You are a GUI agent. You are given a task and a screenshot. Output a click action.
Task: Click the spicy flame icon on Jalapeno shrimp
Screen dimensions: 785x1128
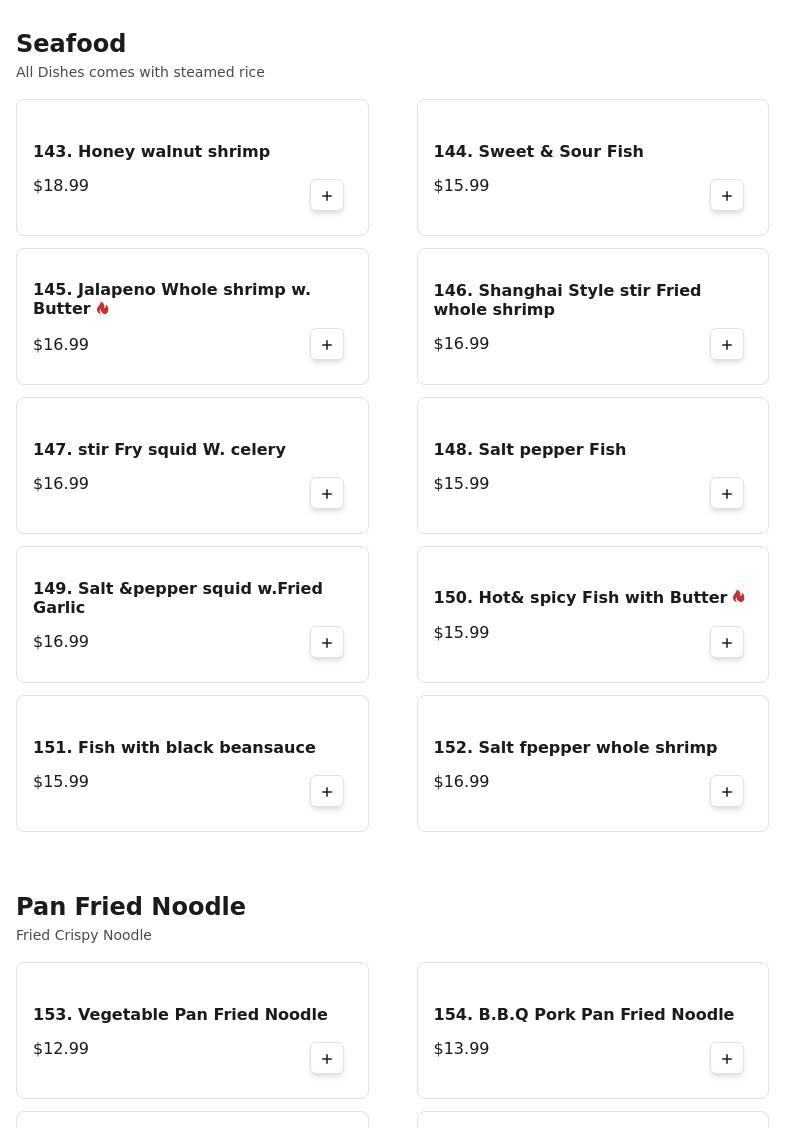103,309
